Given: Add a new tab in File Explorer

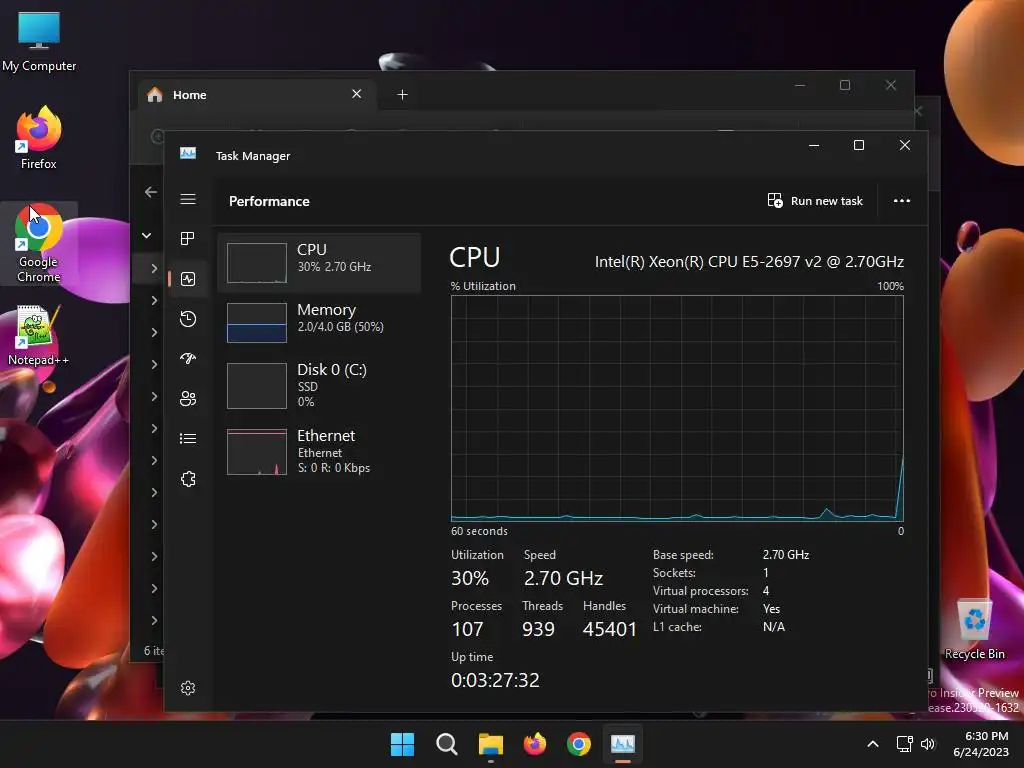Looking at the screenshot, I should tap(402, 95).
